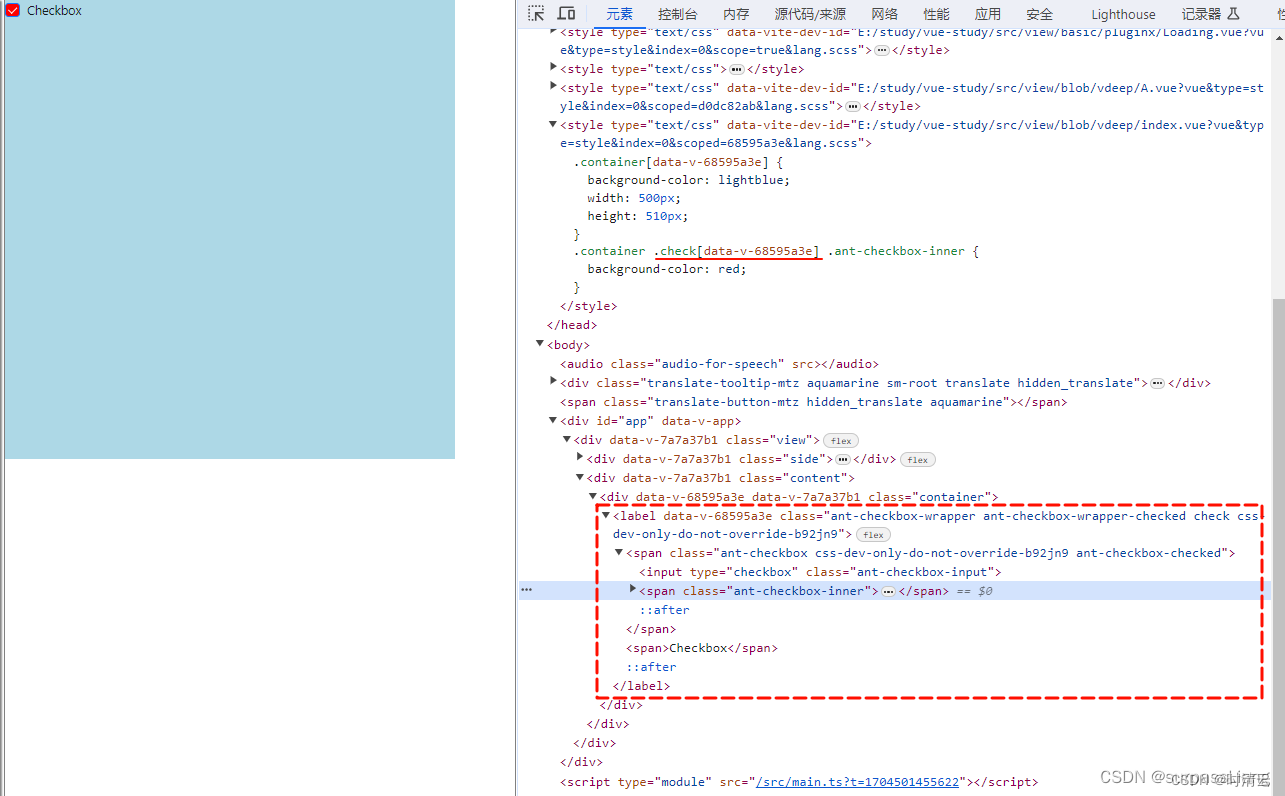Viewport: 1285px width, 796px height.
Task: Collapse the div class view node
Action: (567, 439)
